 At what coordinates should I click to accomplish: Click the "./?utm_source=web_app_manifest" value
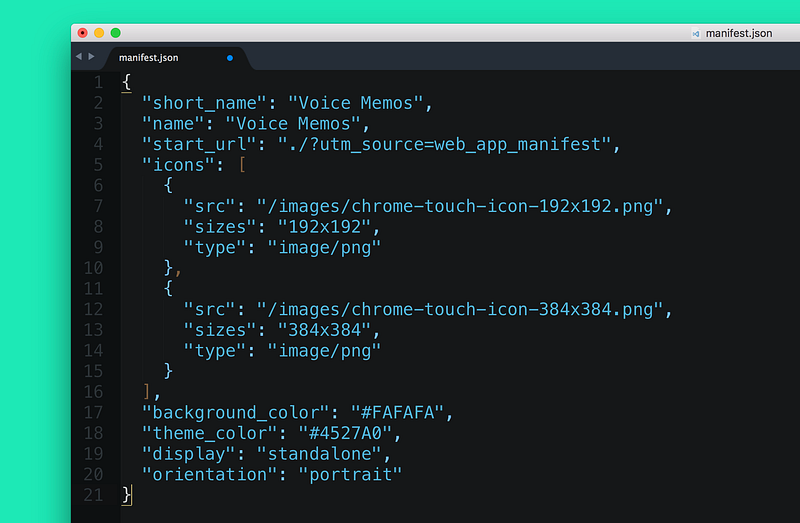coord(444,144)
